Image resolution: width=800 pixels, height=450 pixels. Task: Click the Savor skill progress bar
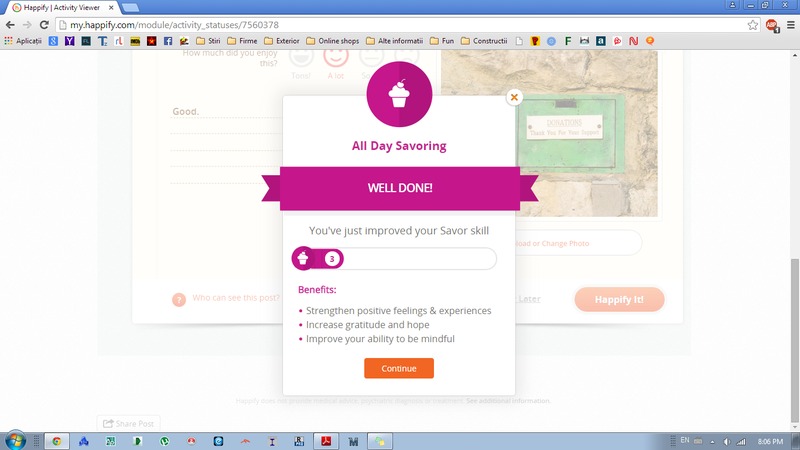coord(394,259)
